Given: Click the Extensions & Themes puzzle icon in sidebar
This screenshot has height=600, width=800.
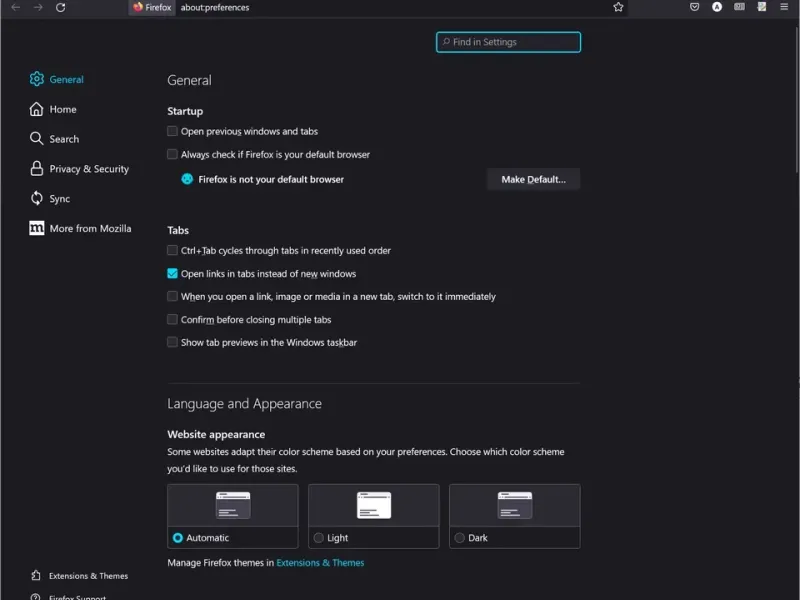Looking at the screenshot, I should (37, 576).
